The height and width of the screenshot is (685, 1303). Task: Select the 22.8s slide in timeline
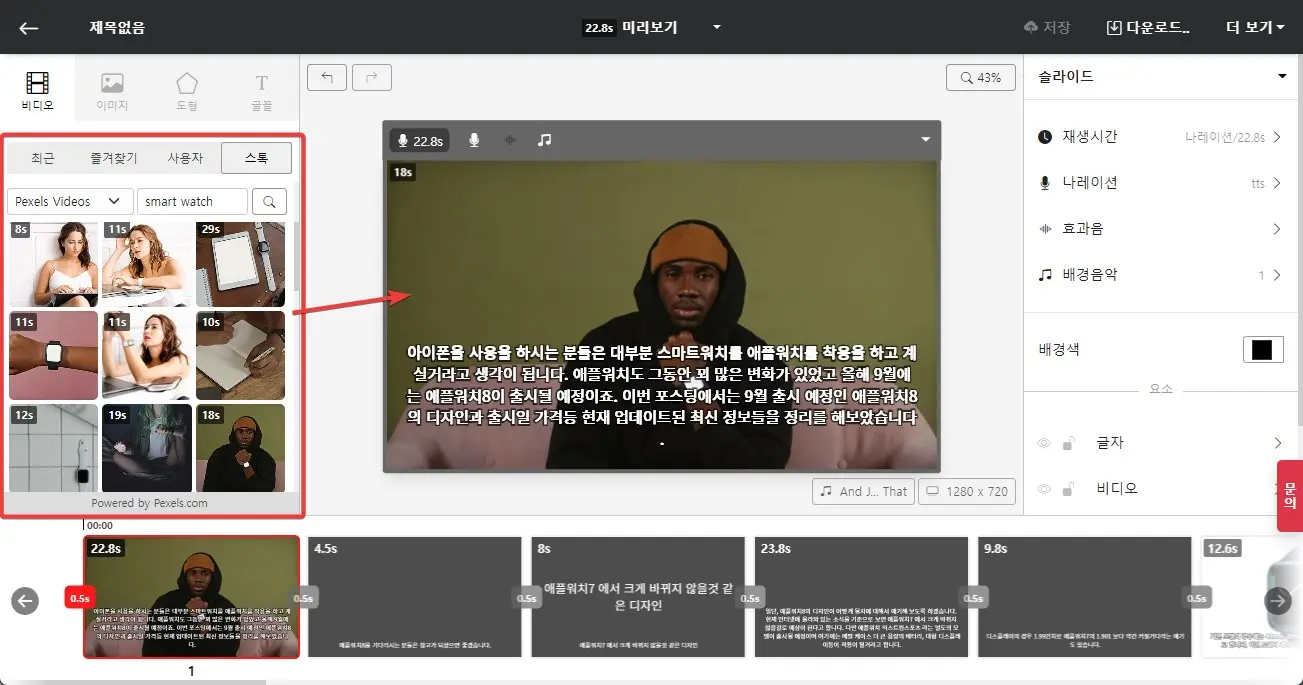(x=192, y=597)
